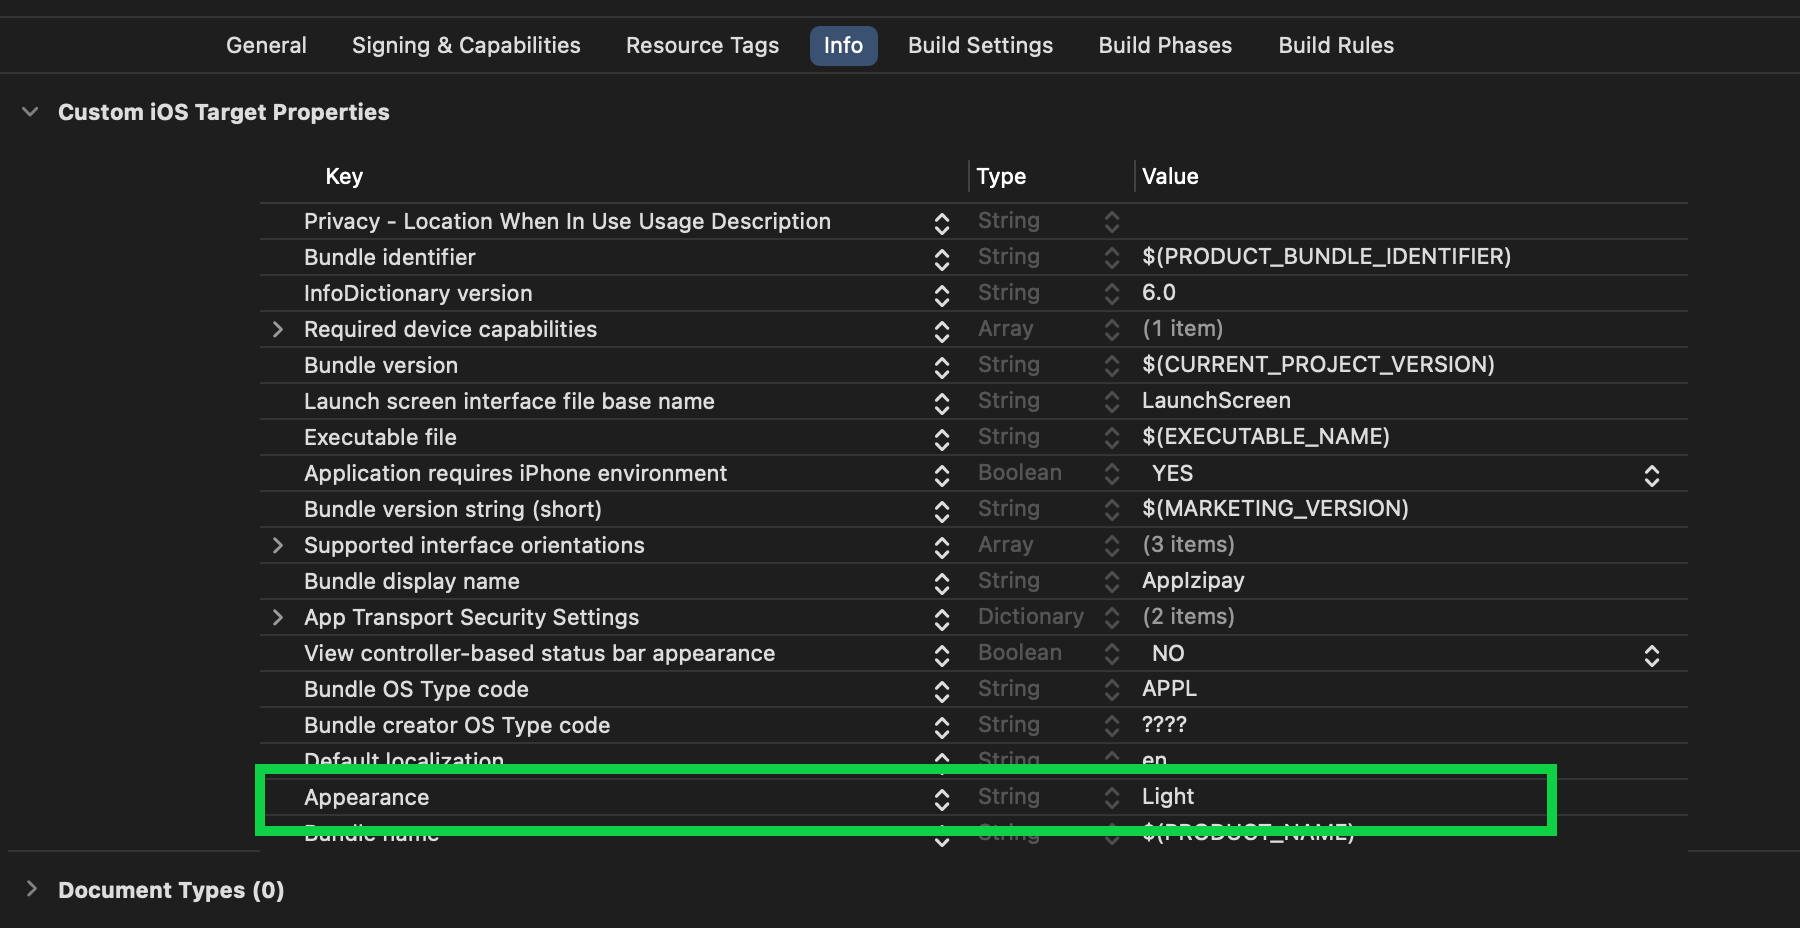Open YES value dropdown for iPhone environment
Image resolution: width=1800 pixels, height=928 pixels.
1651,475
